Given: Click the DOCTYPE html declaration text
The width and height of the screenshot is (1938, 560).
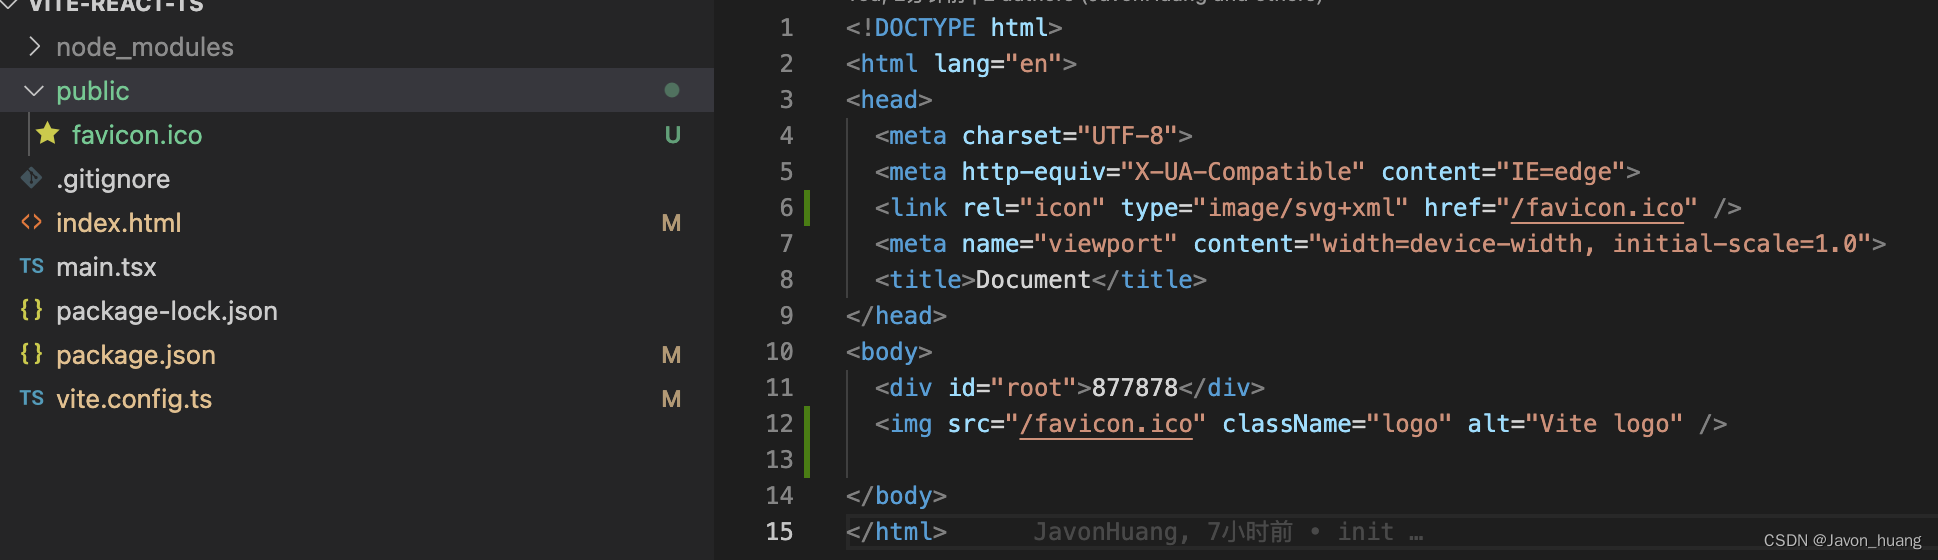Looking at the screenshot, I should tap(954, 28).
